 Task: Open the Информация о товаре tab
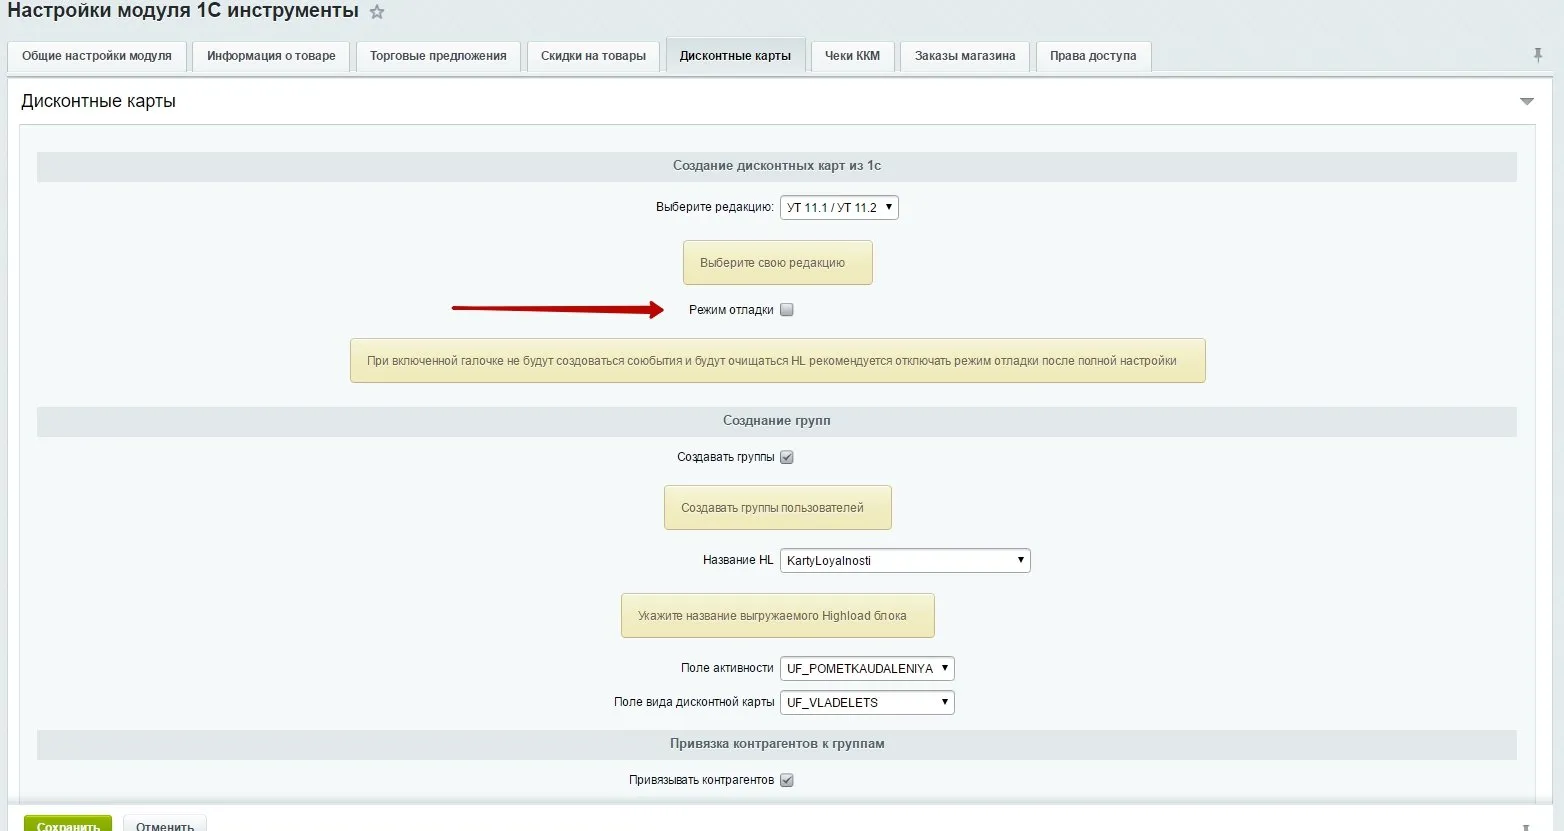[x=271, y=56]
